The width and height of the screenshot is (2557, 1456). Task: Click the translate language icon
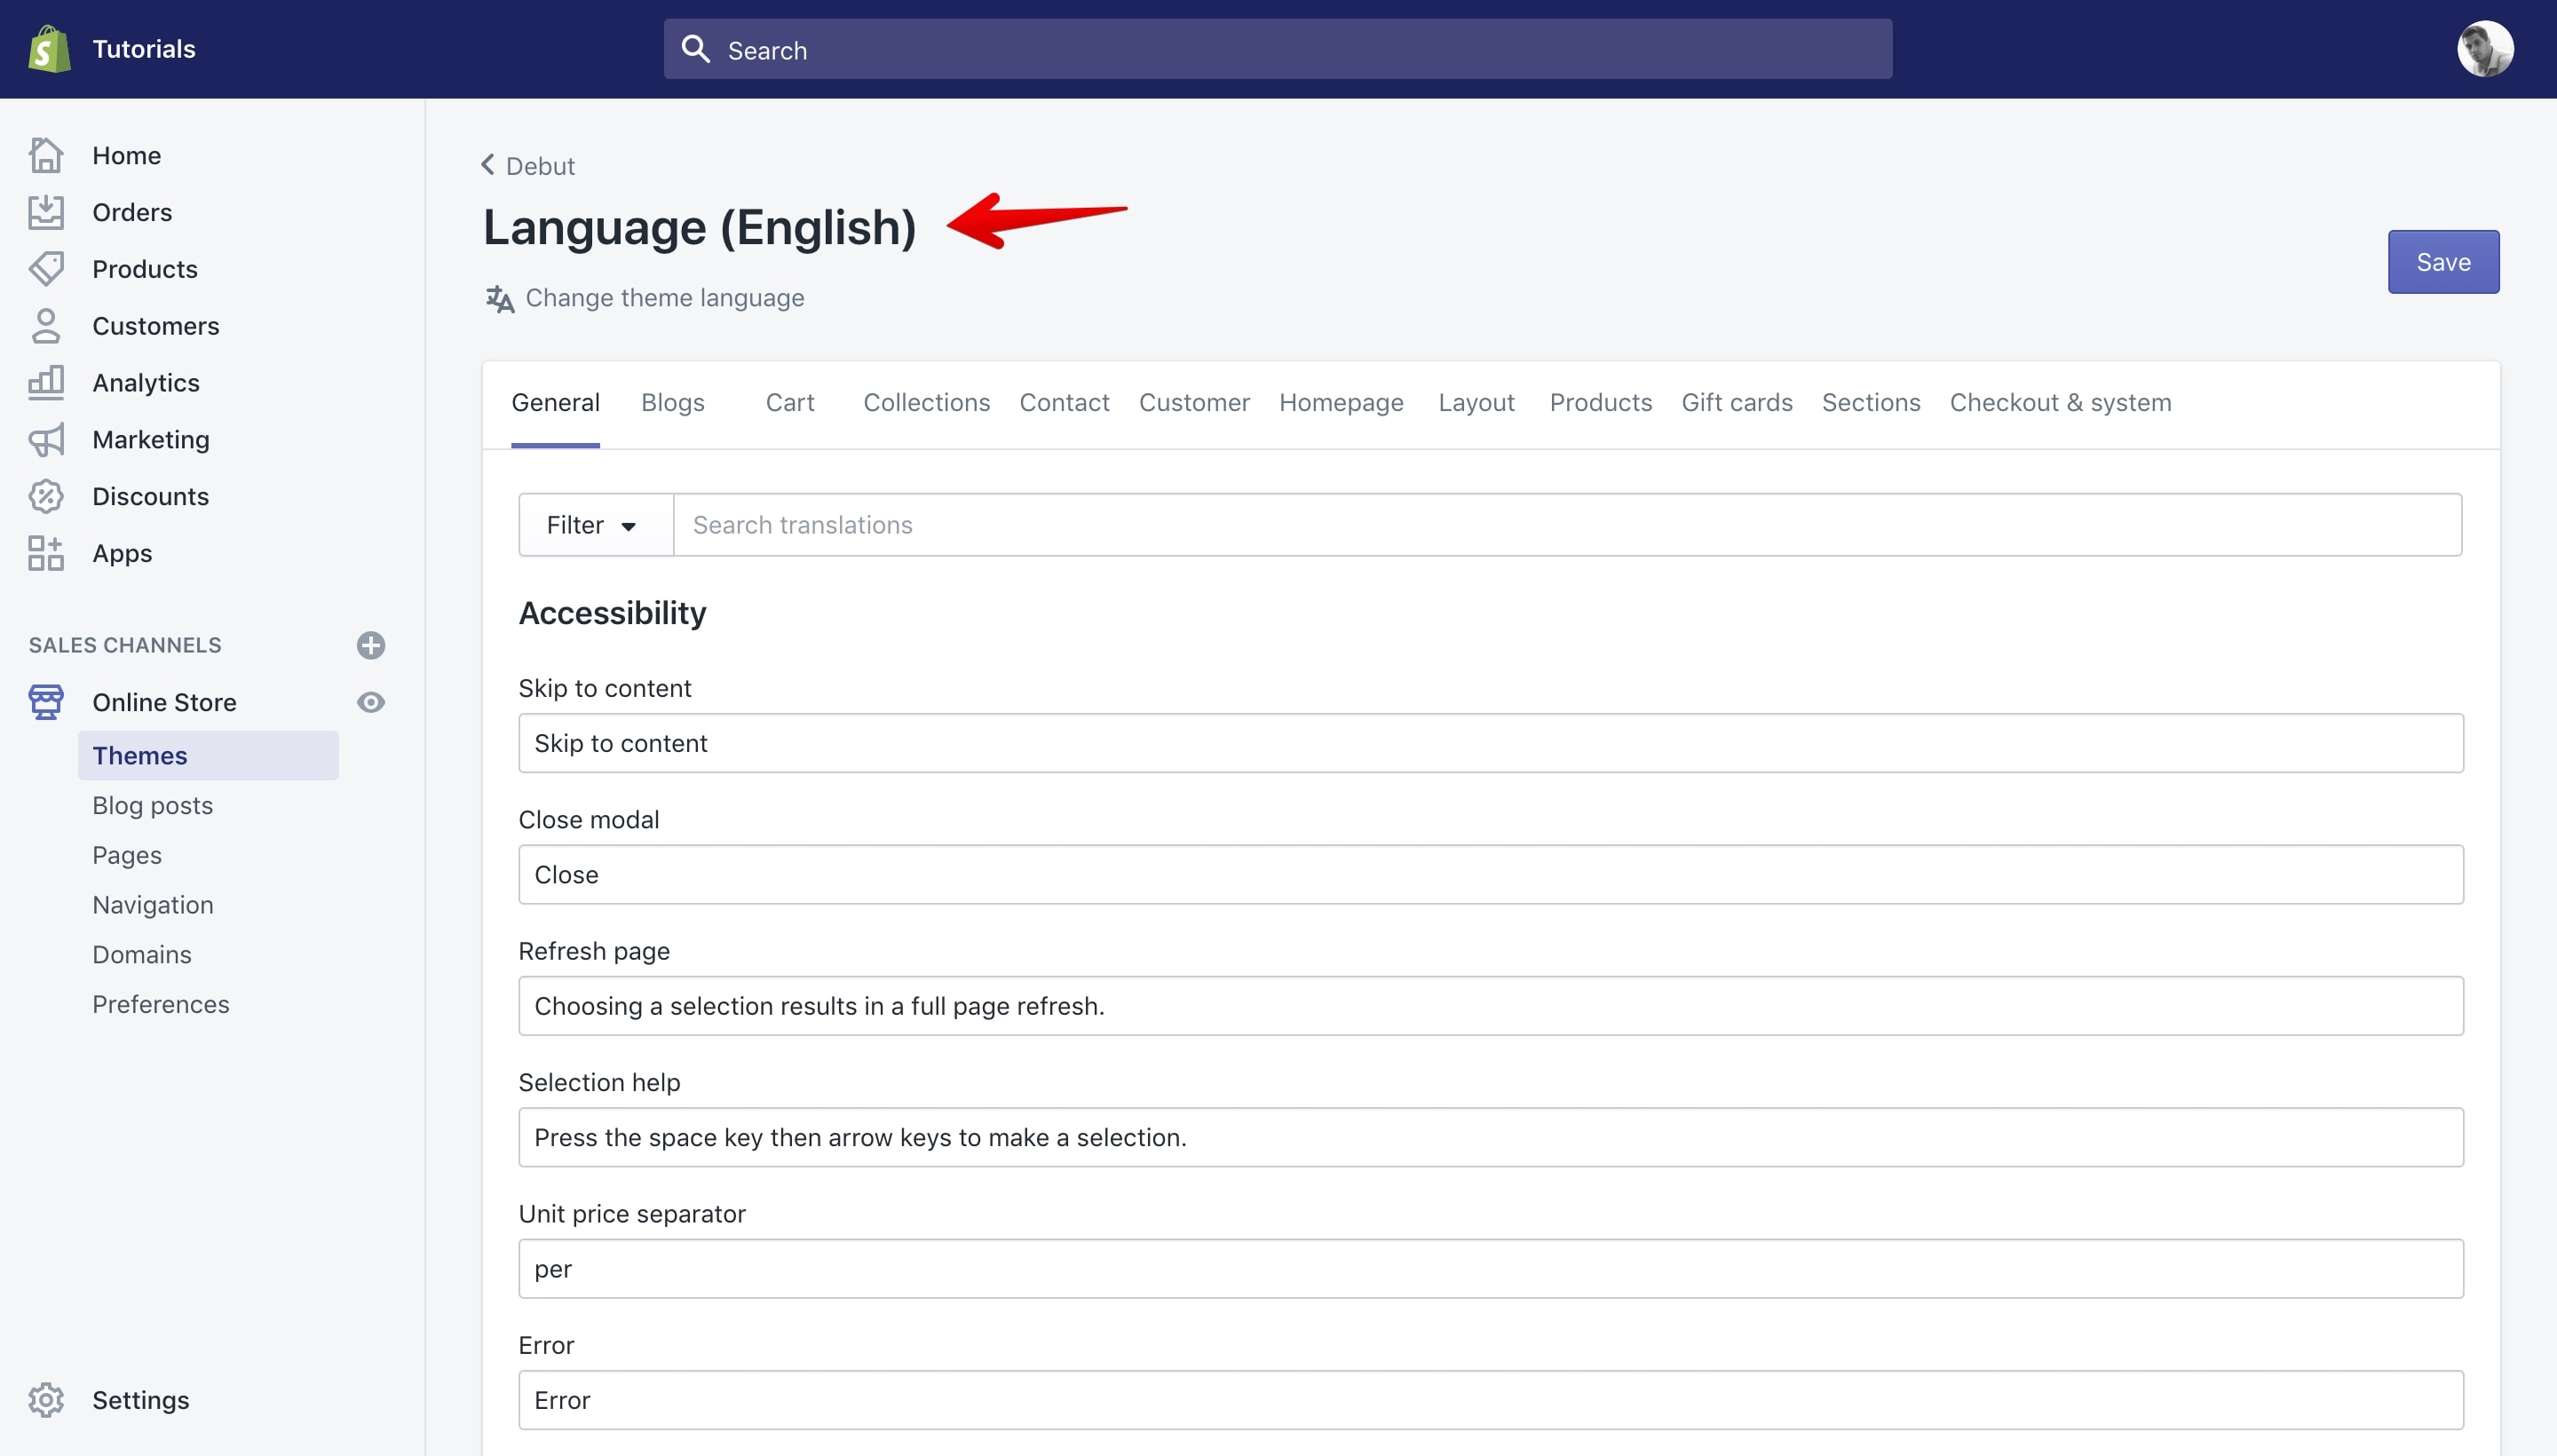click(x=499, y=298)
